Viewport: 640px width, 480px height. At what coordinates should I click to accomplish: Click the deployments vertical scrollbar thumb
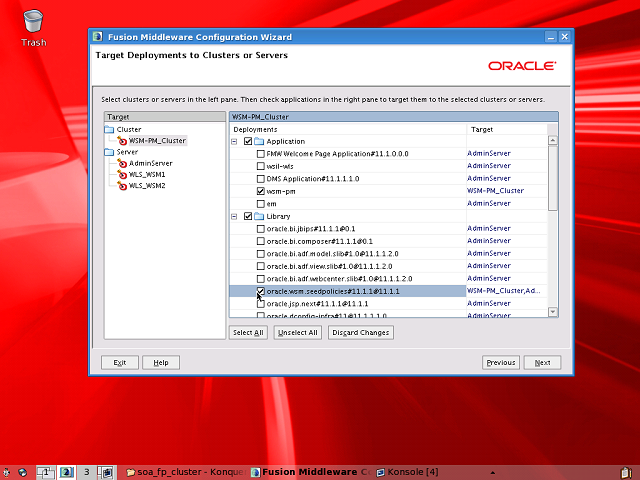553,178
